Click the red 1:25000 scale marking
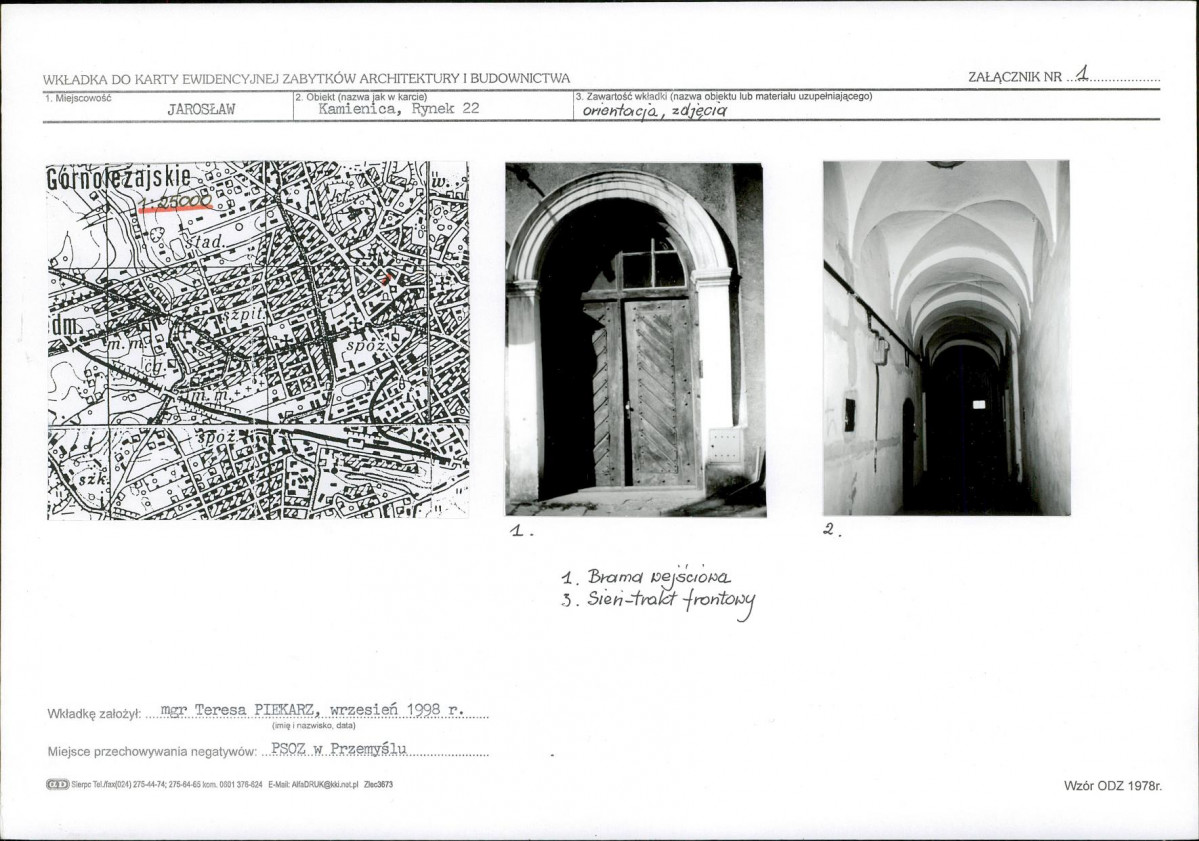The image size is (1199, 841). click(x=176, y=201)
